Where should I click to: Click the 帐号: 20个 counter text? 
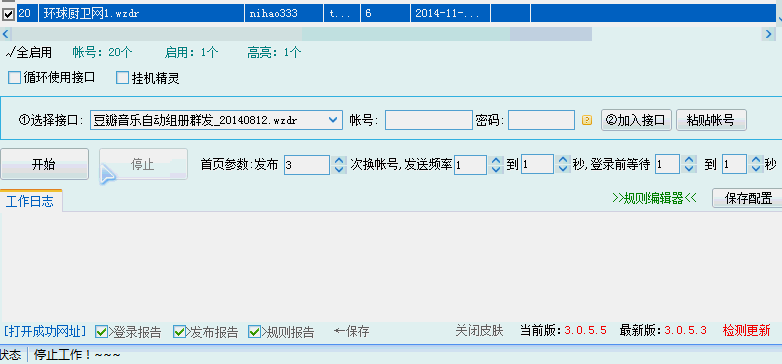point(103,52)
